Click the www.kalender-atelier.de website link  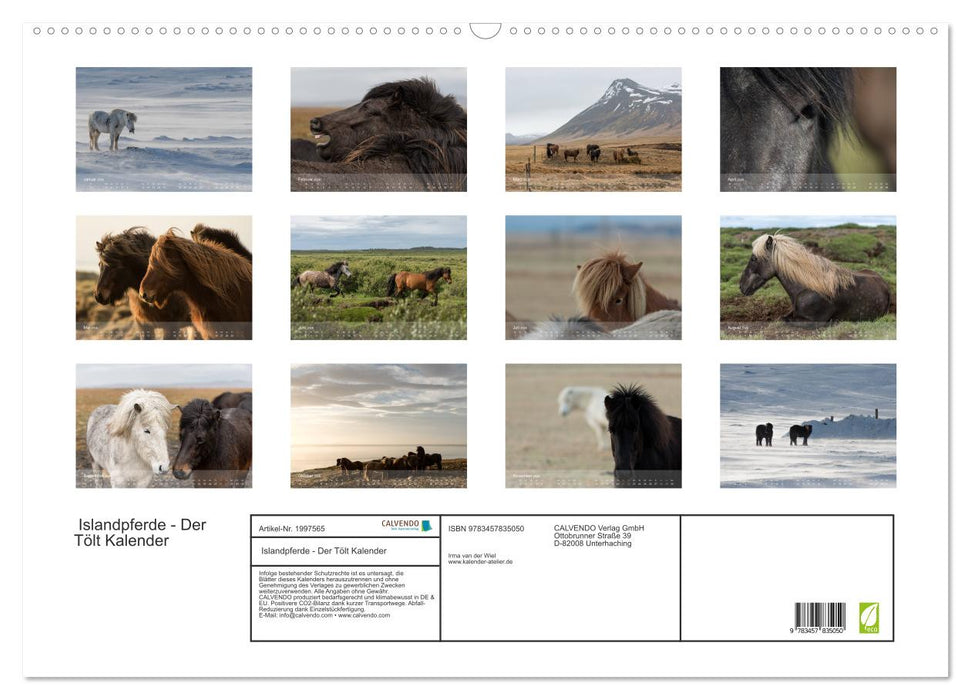coord(480,562)
